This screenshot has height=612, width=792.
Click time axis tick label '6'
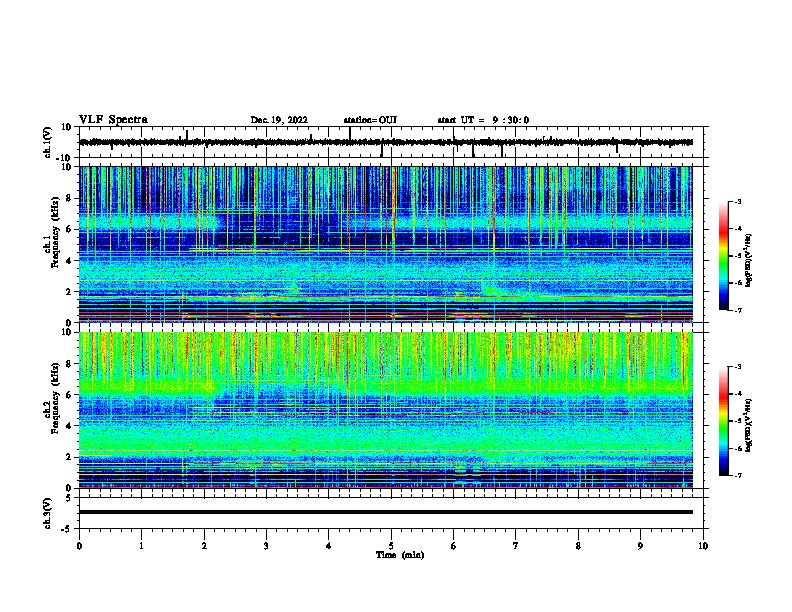click(x=454, y=546)
